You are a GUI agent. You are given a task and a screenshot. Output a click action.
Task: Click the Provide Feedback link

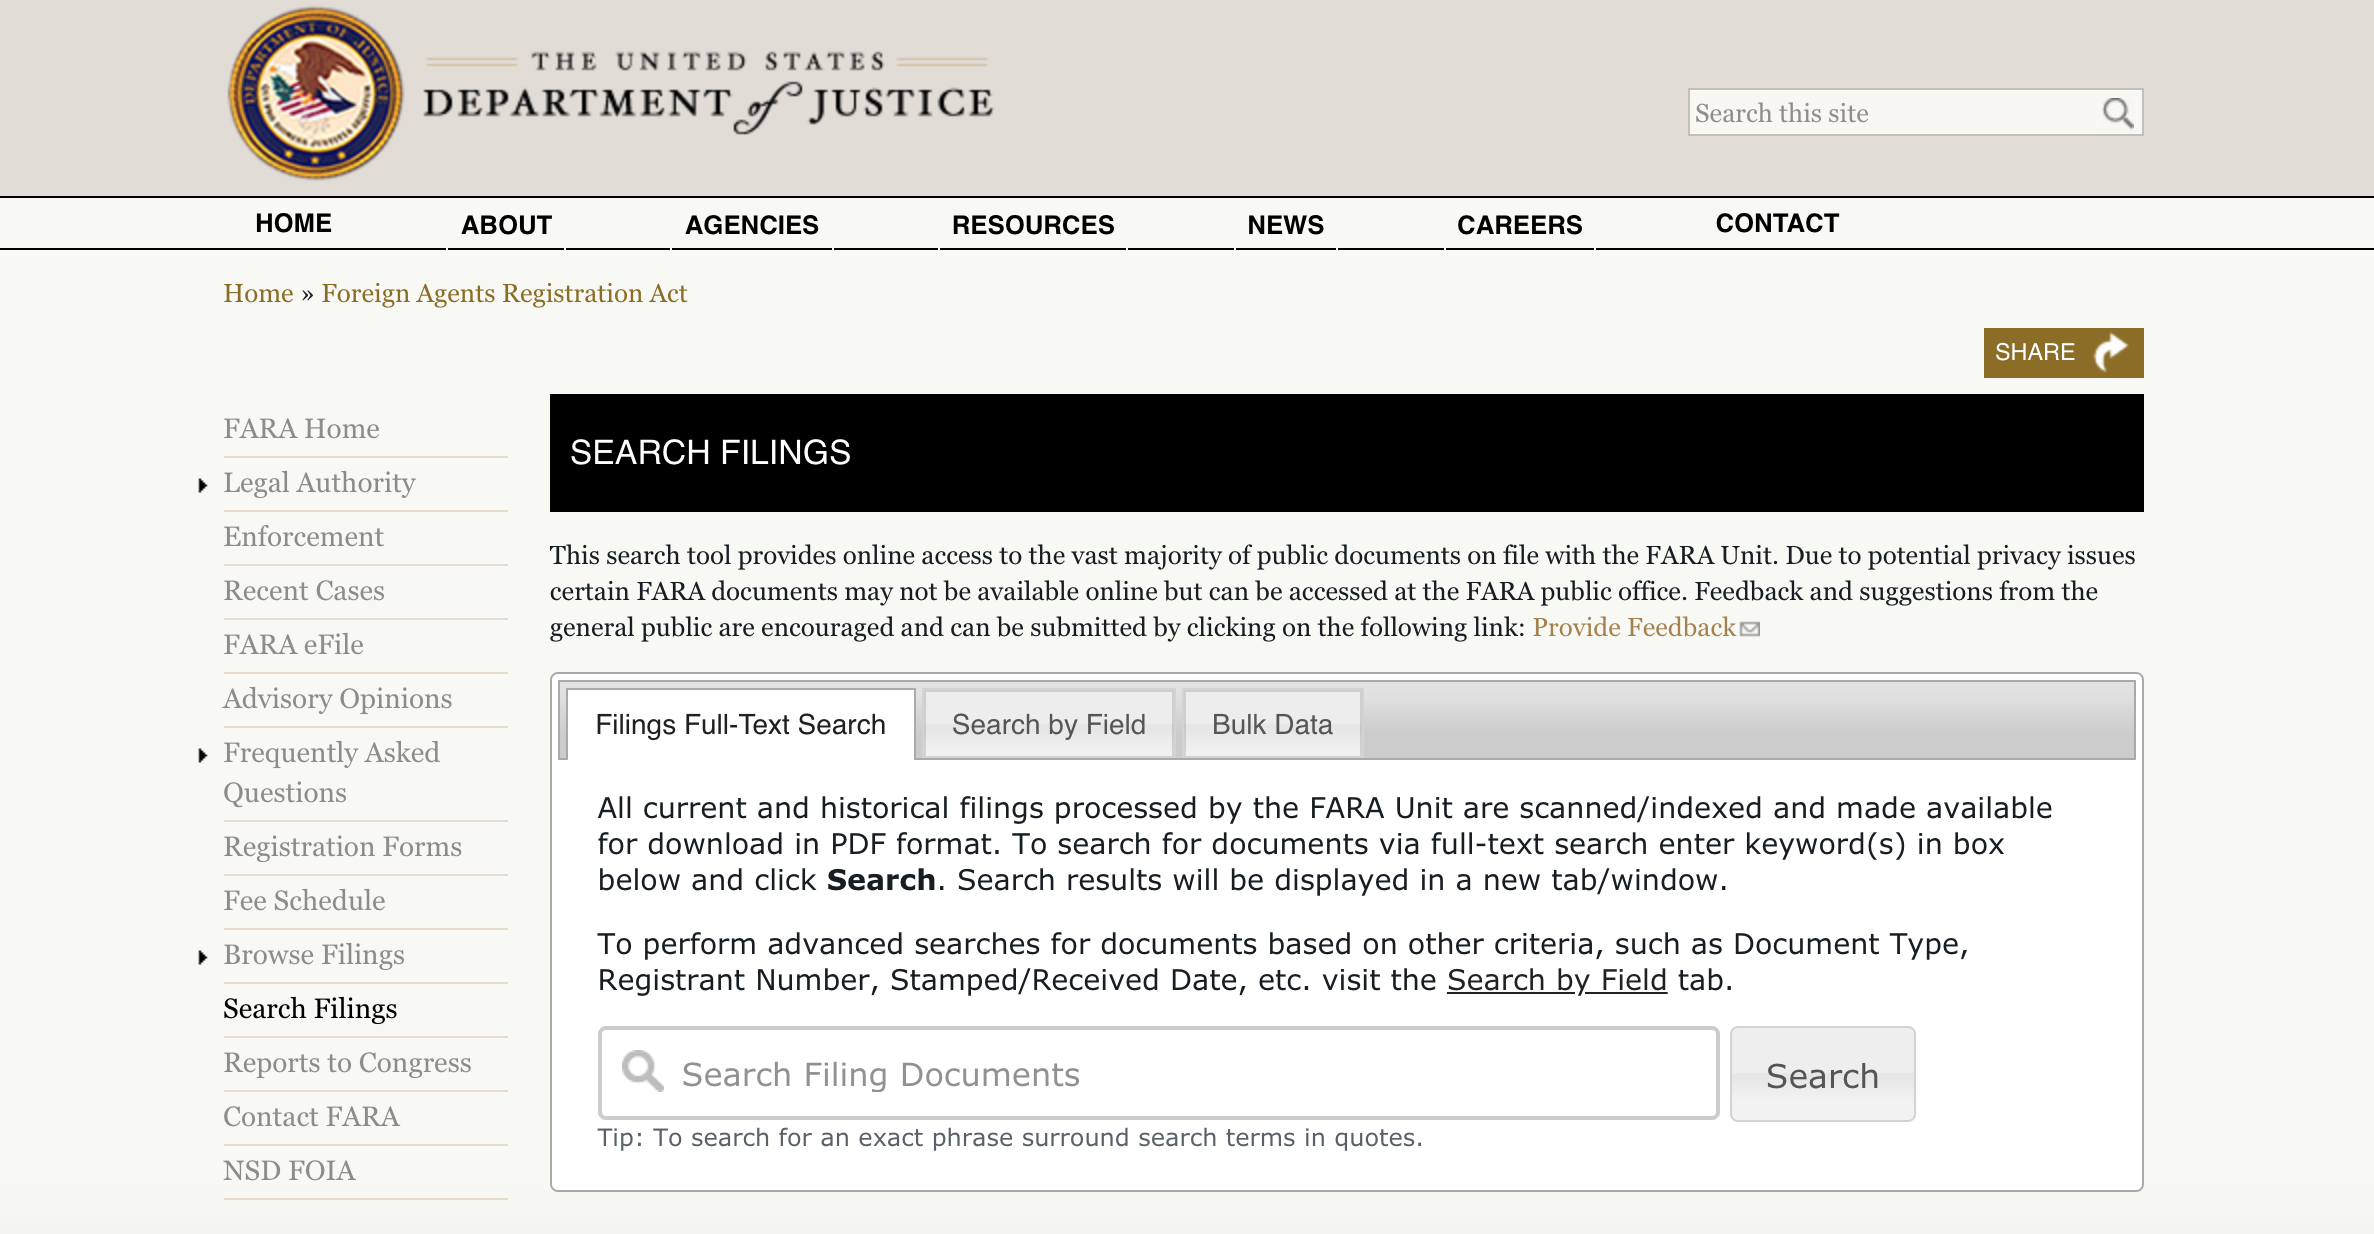pos(1634,627)
